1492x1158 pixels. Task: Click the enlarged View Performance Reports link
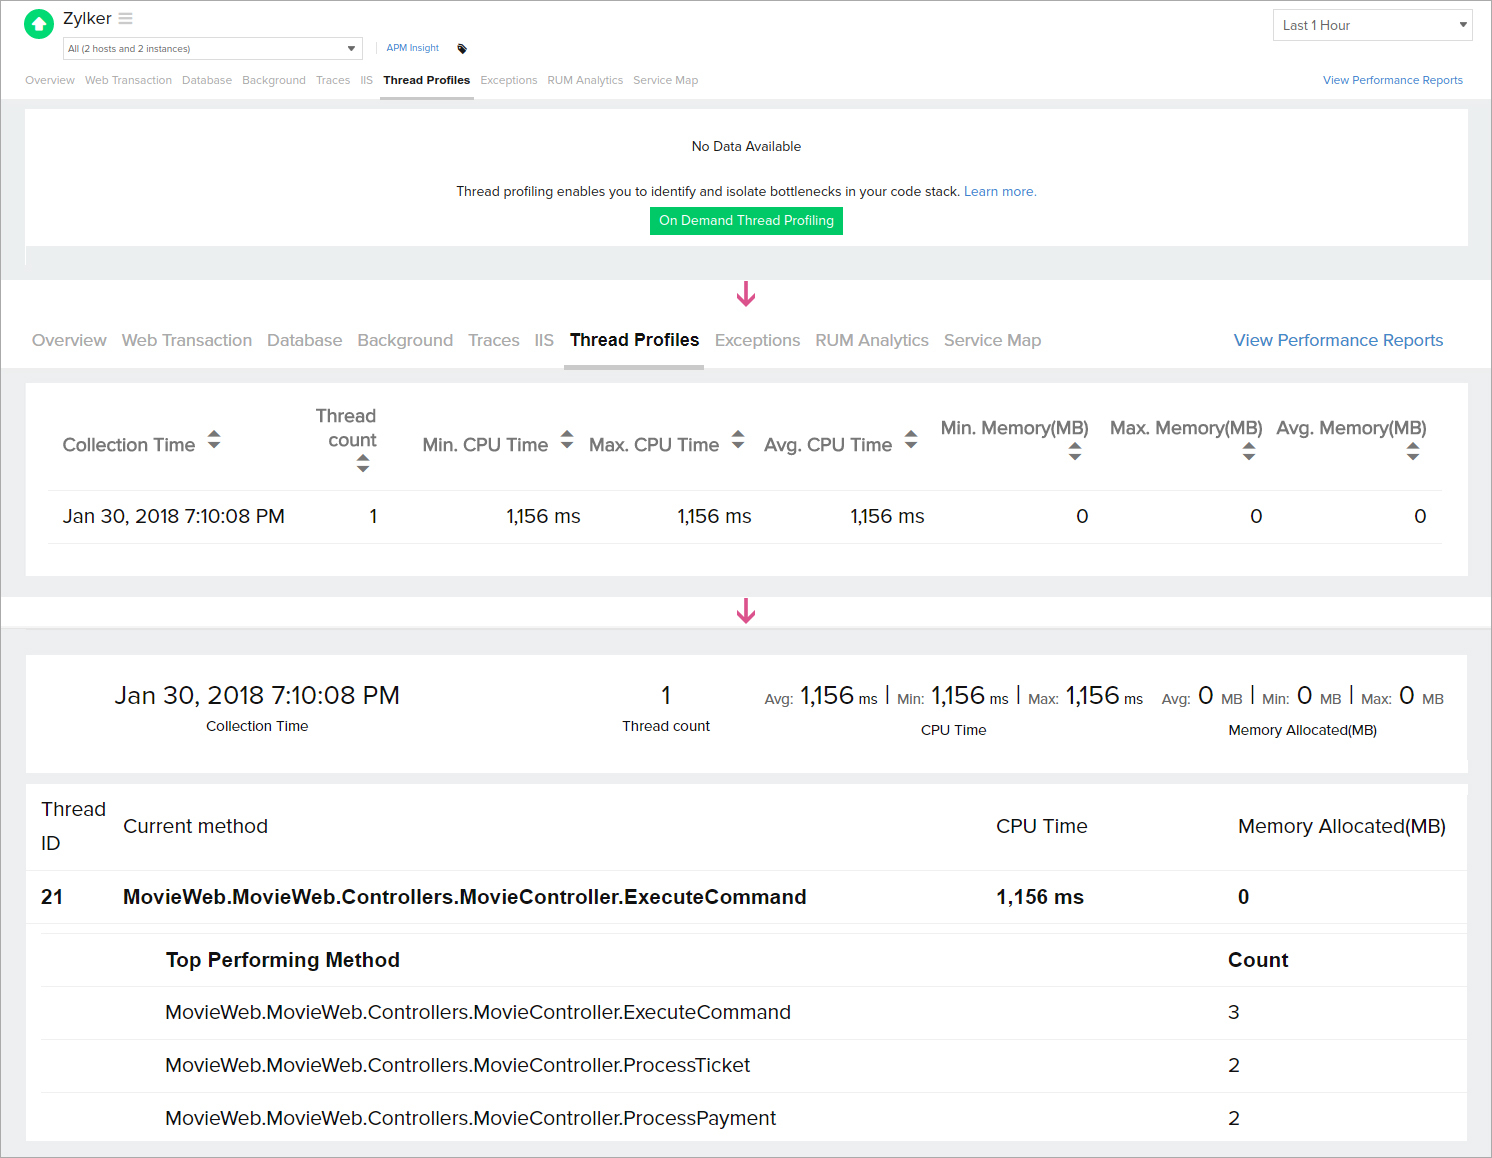tap(1338, 340)
